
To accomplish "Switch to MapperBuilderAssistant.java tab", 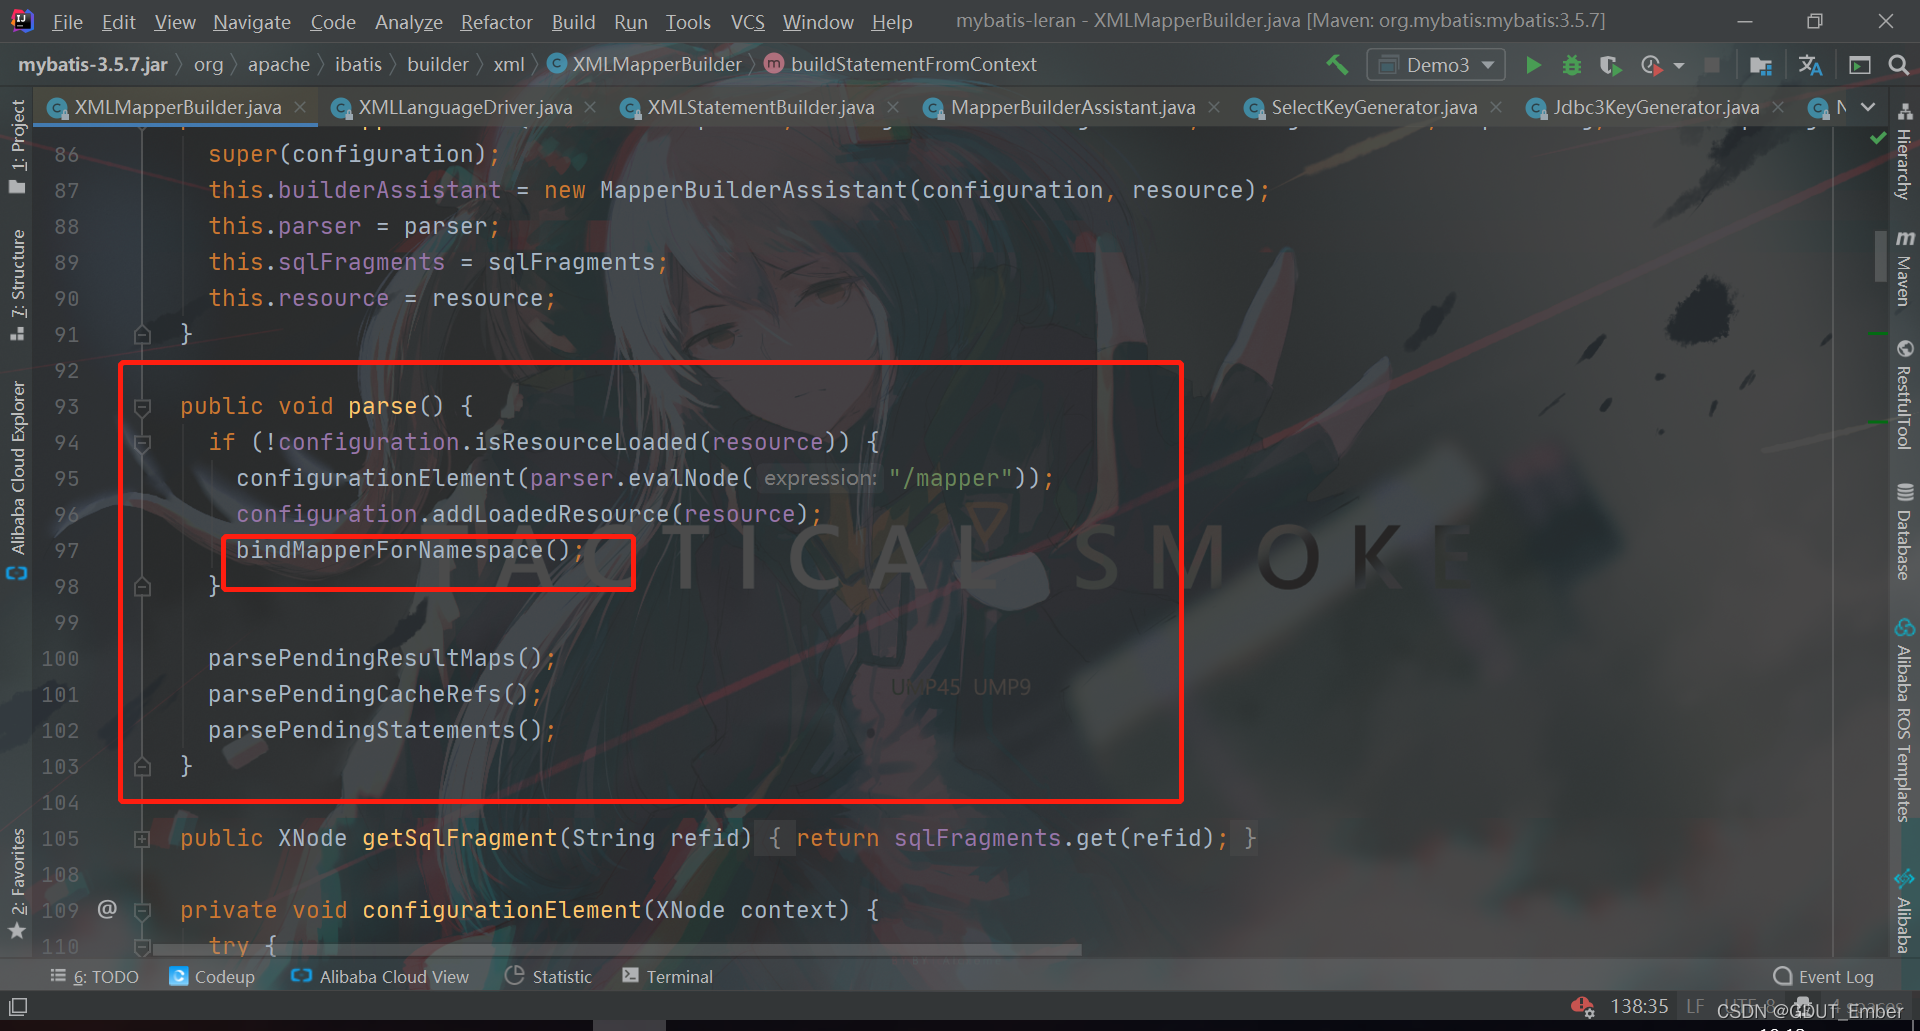I will coord(1072,107).
